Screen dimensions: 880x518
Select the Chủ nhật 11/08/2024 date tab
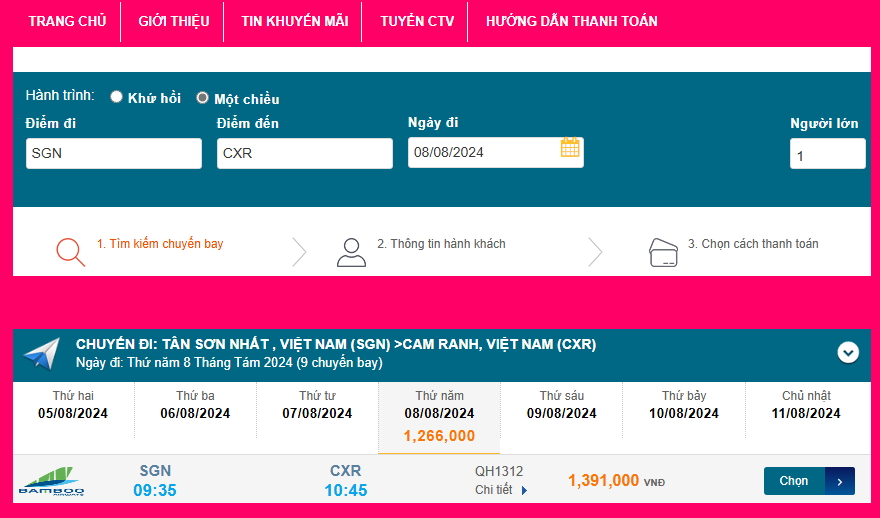tap(806, 405)
